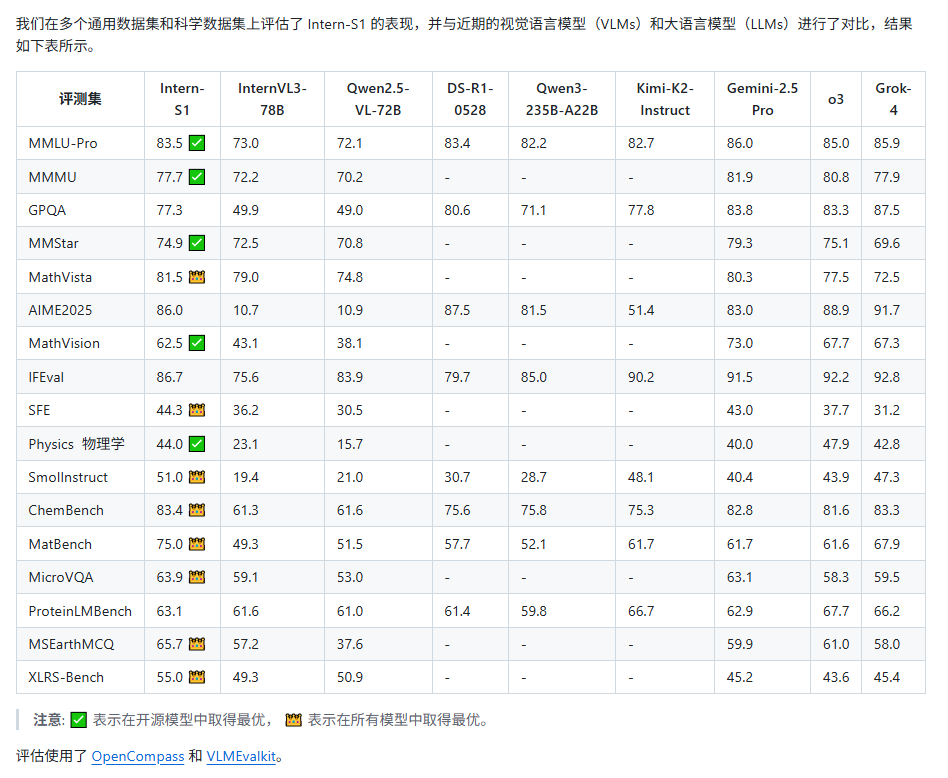Select the MMLU-Pro row label
The height and width of the screenshot is (778, 948).
pos(63,143)
